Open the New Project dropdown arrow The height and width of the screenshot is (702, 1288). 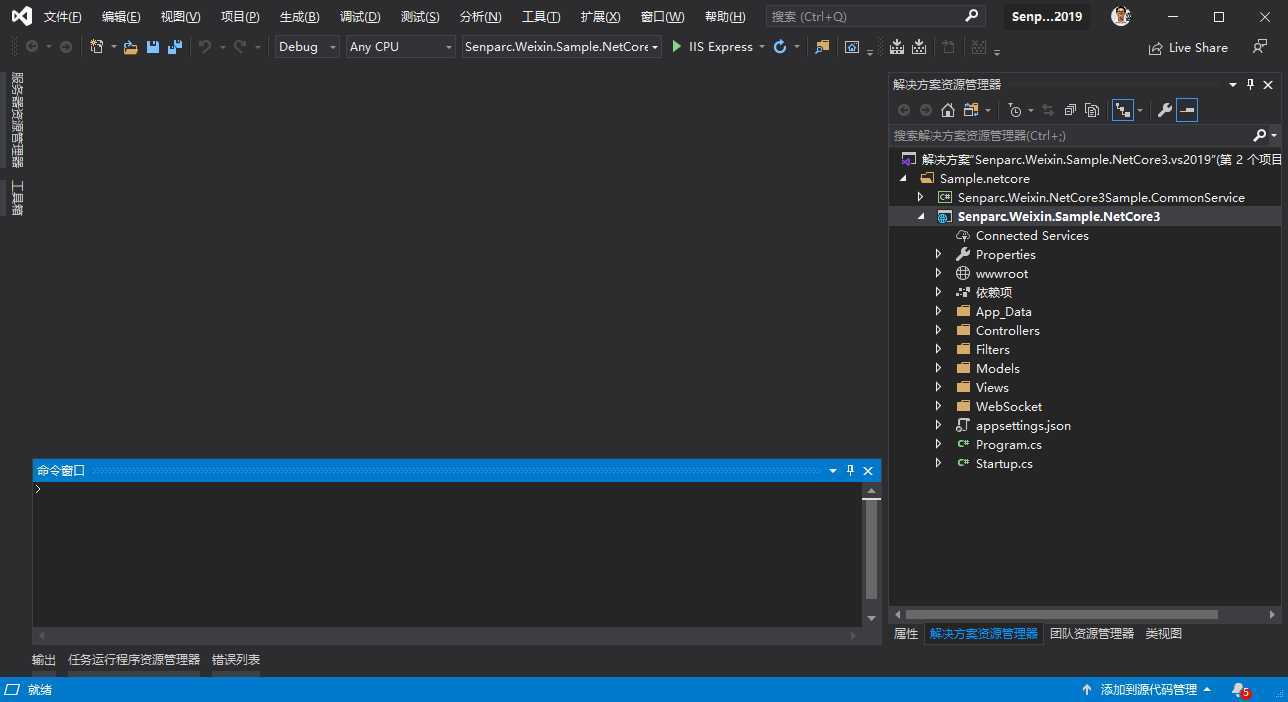click(x=114, y=47)
